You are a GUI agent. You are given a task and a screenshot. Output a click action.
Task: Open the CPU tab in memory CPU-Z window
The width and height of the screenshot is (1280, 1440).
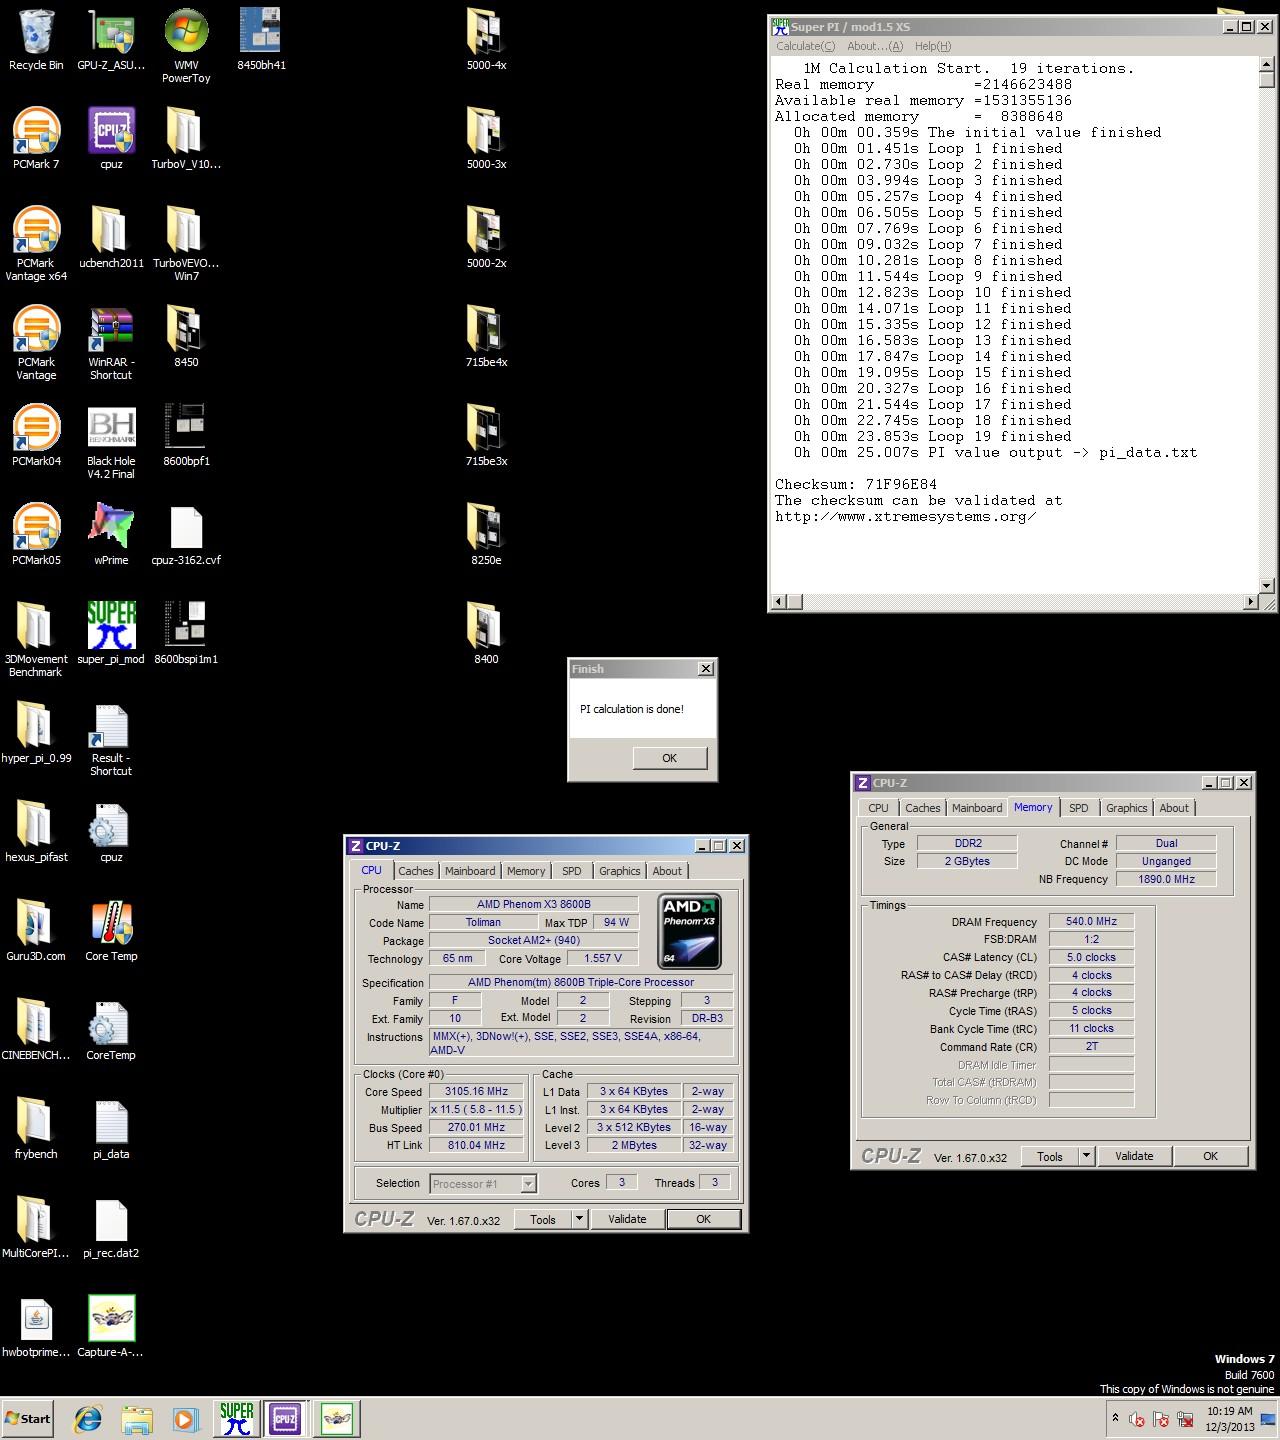click(x=878, y=808)
